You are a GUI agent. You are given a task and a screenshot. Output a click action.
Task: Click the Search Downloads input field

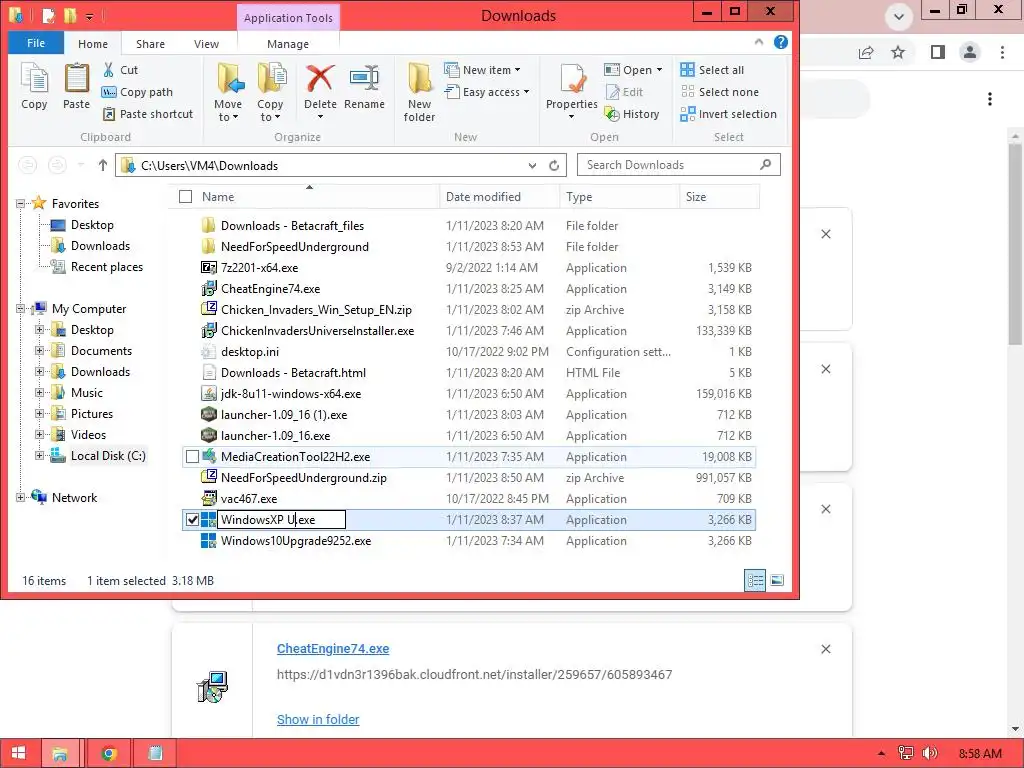678,165
